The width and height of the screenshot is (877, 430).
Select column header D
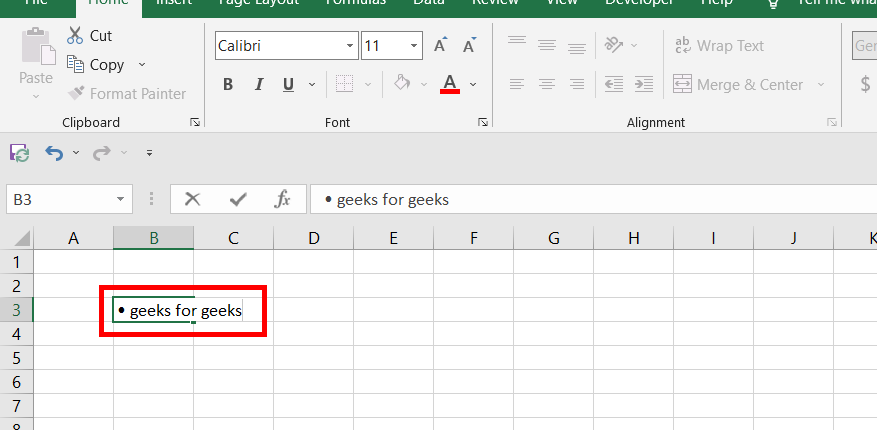[x=314, y=239]
